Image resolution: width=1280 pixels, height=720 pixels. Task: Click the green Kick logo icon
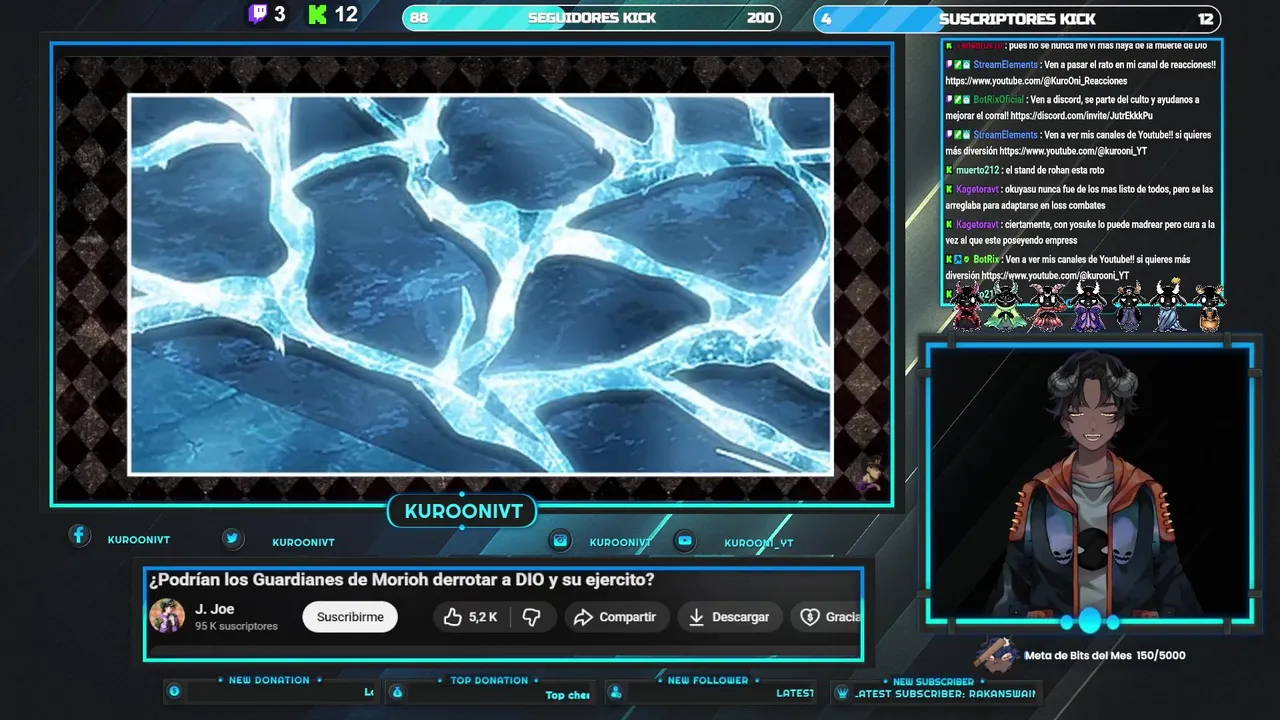[x=318, y=14]
